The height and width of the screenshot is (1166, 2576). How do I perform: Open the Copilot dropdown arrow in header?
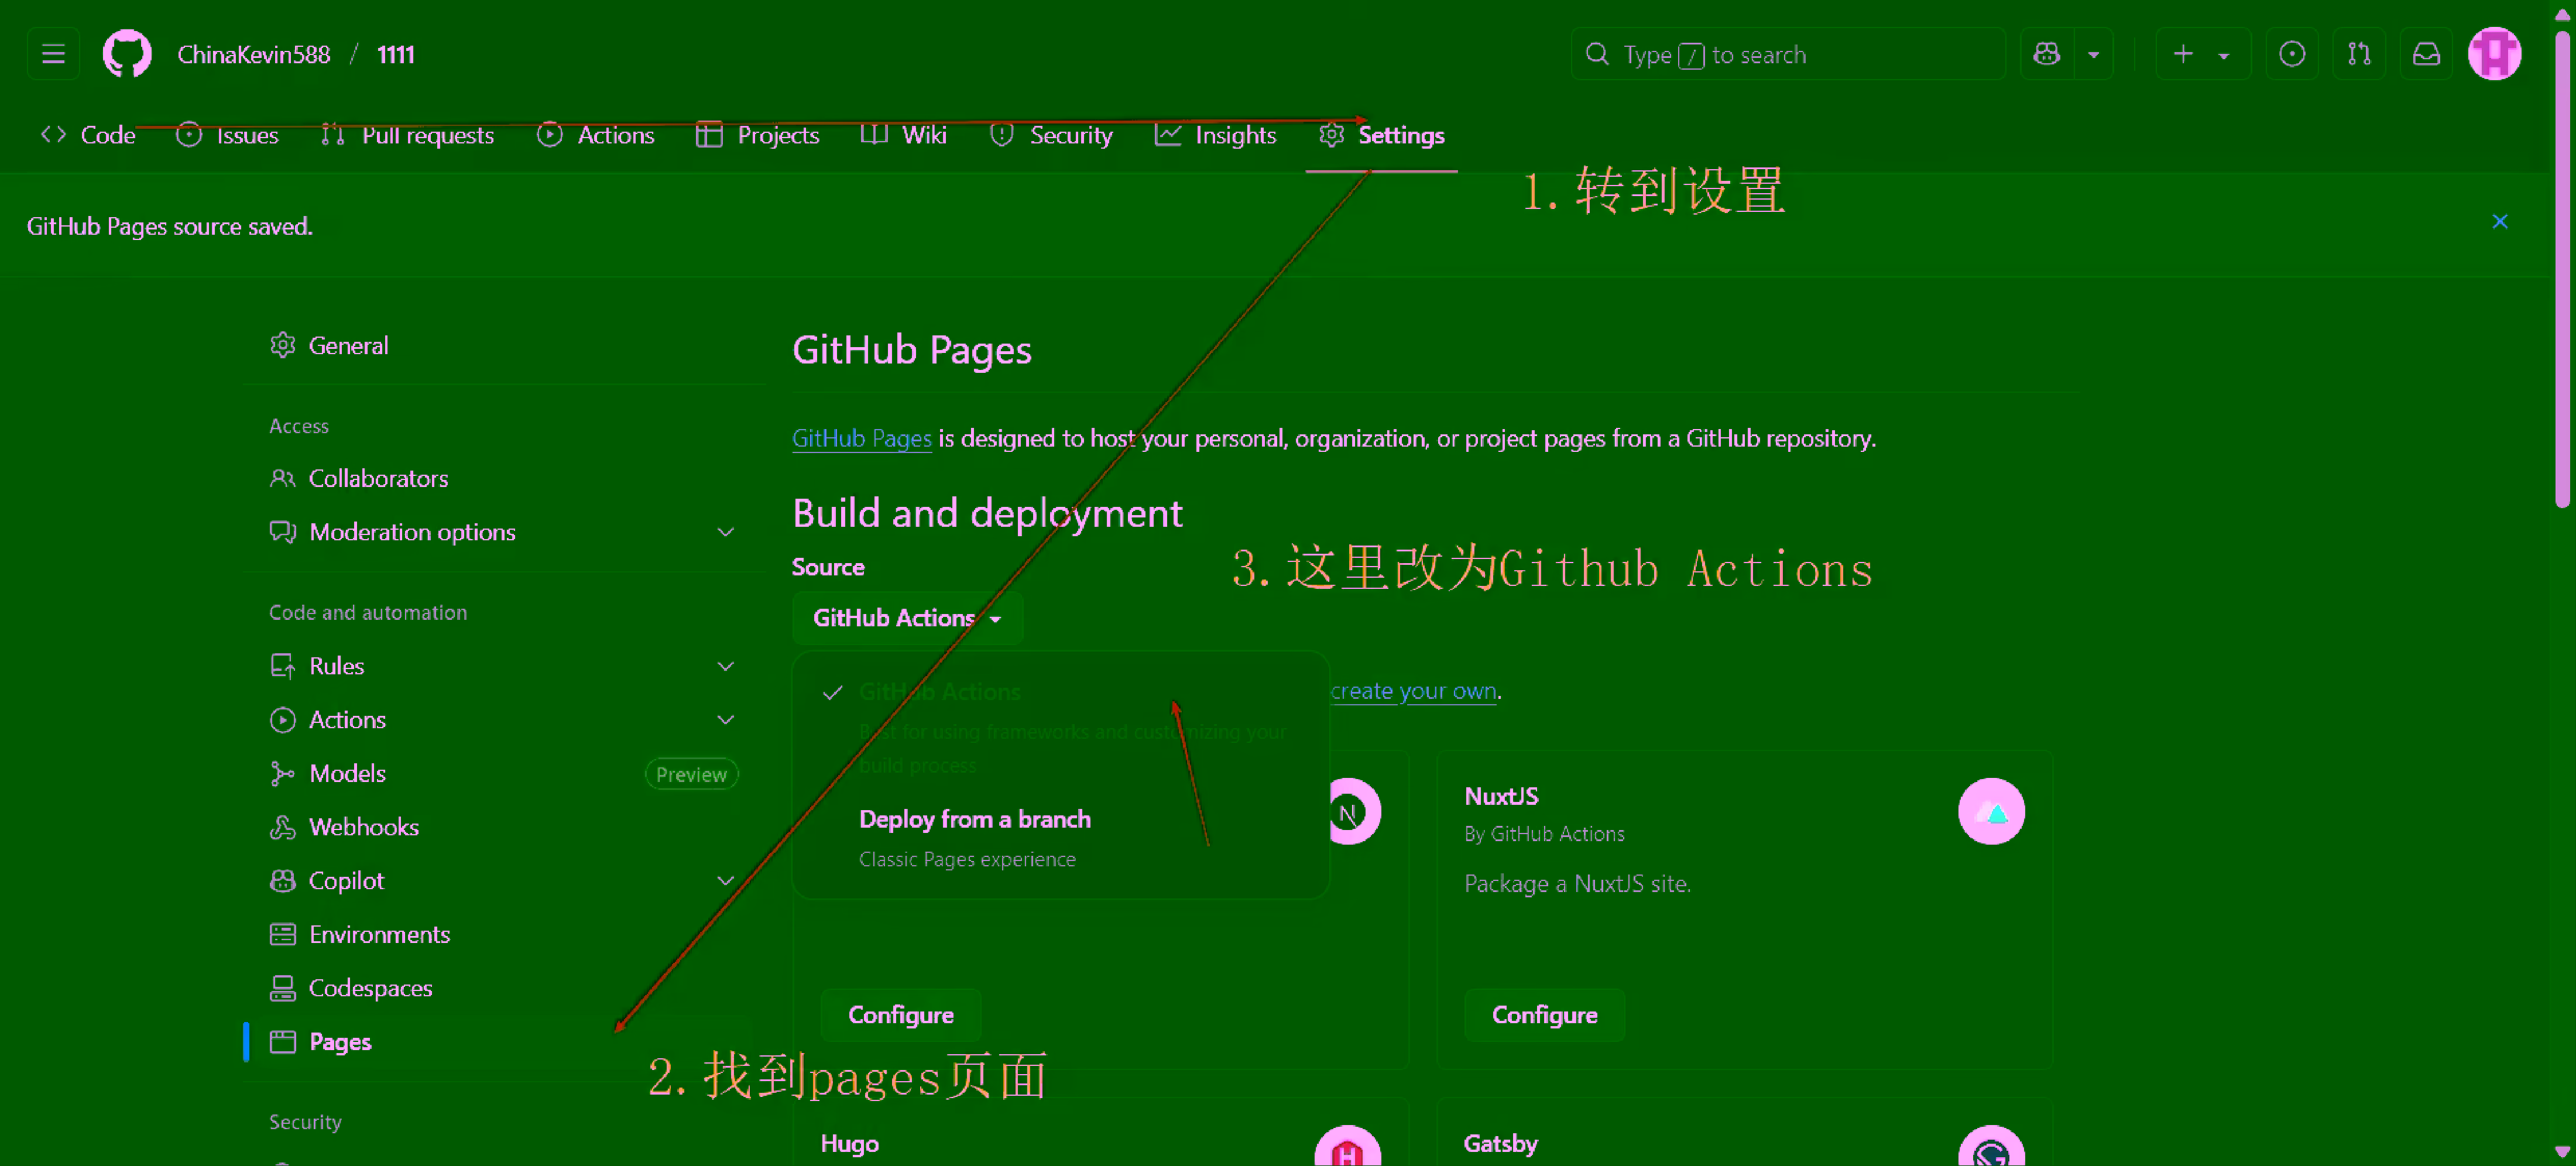pos(2093,55)
